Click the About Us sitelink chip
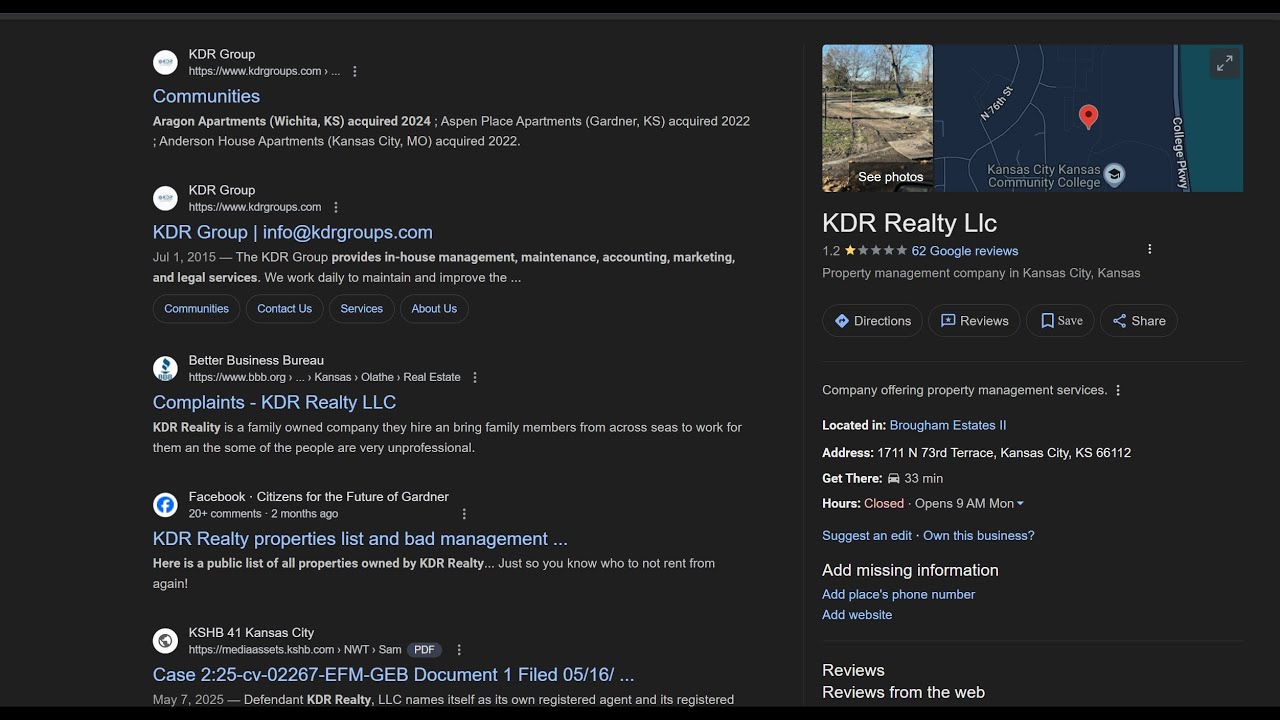The height and width of the screenshot is (720, 1280). pos(434,309)
